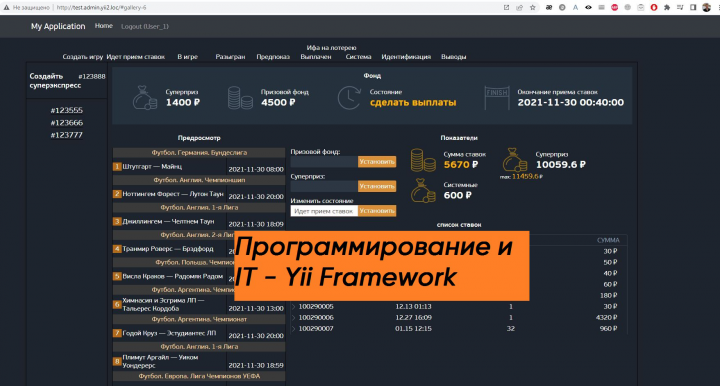Click Logout (User_1)
Viewport: 720px width, 386px height.
coord(145,27)
